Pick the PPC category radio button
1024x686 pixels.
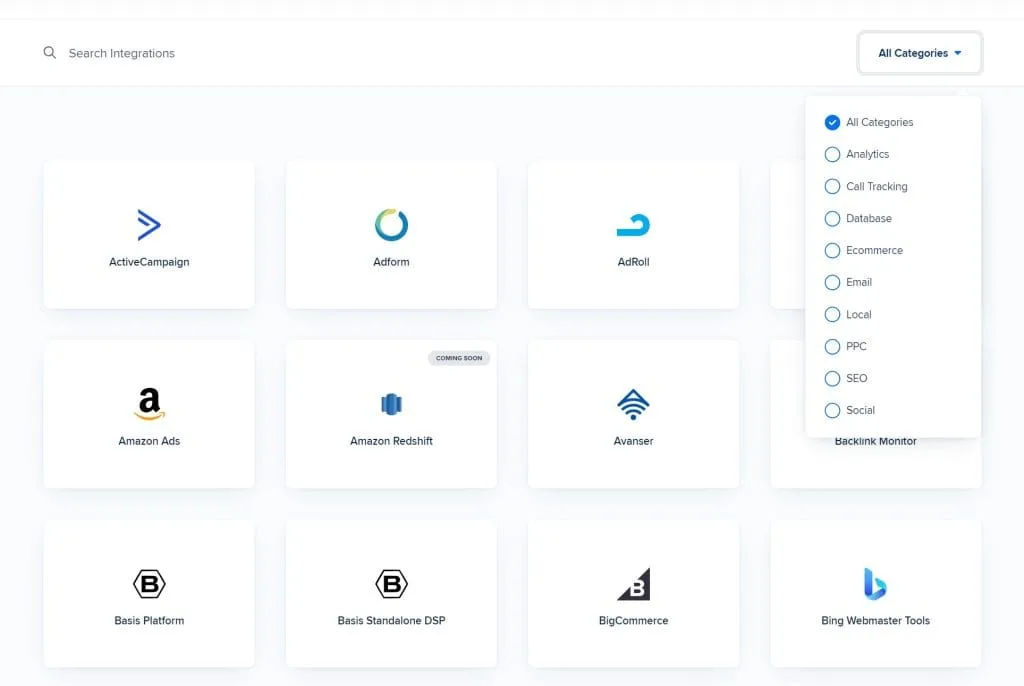point(832,346)
